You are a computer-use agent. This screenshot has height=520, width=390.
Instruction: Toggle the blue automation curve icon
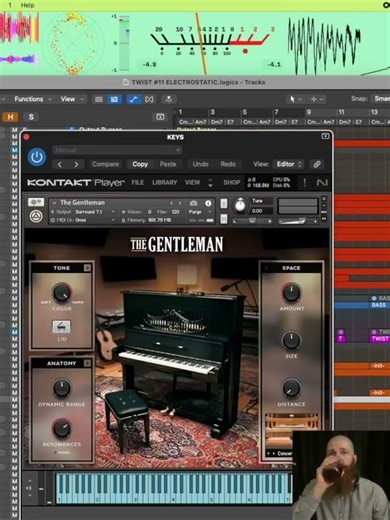(x=133, y=99)
